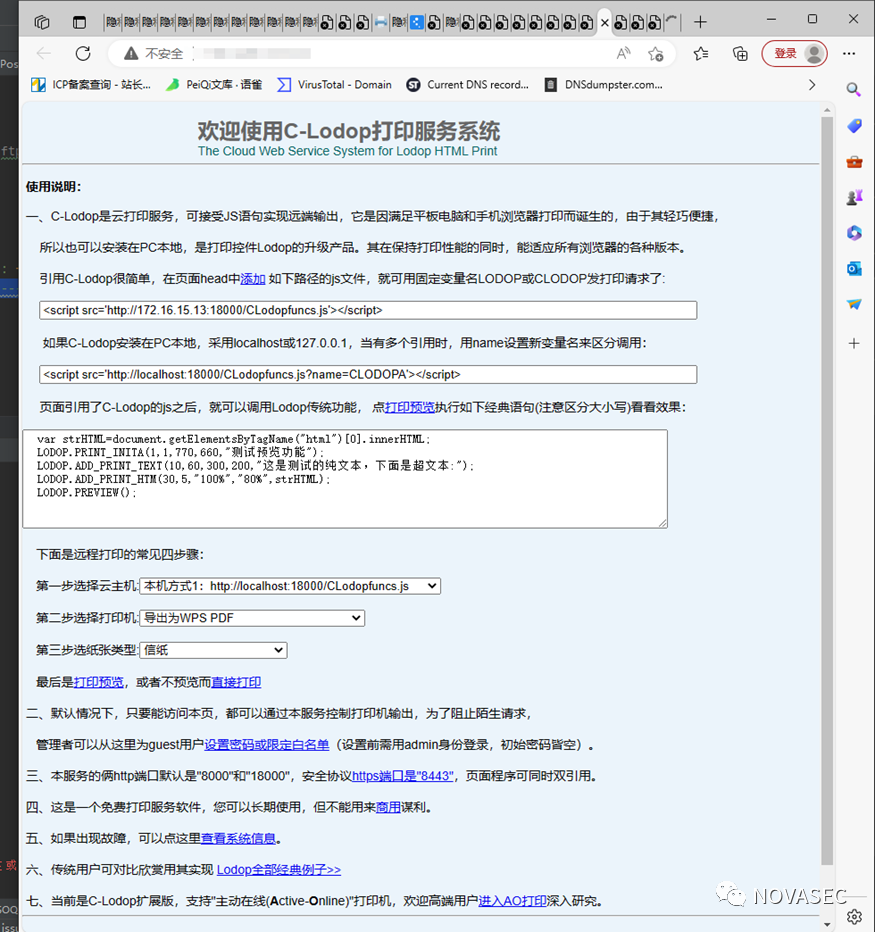Open Current DNS record bookmark
Viewport: 875px width, 932px height.
point(467,85)
